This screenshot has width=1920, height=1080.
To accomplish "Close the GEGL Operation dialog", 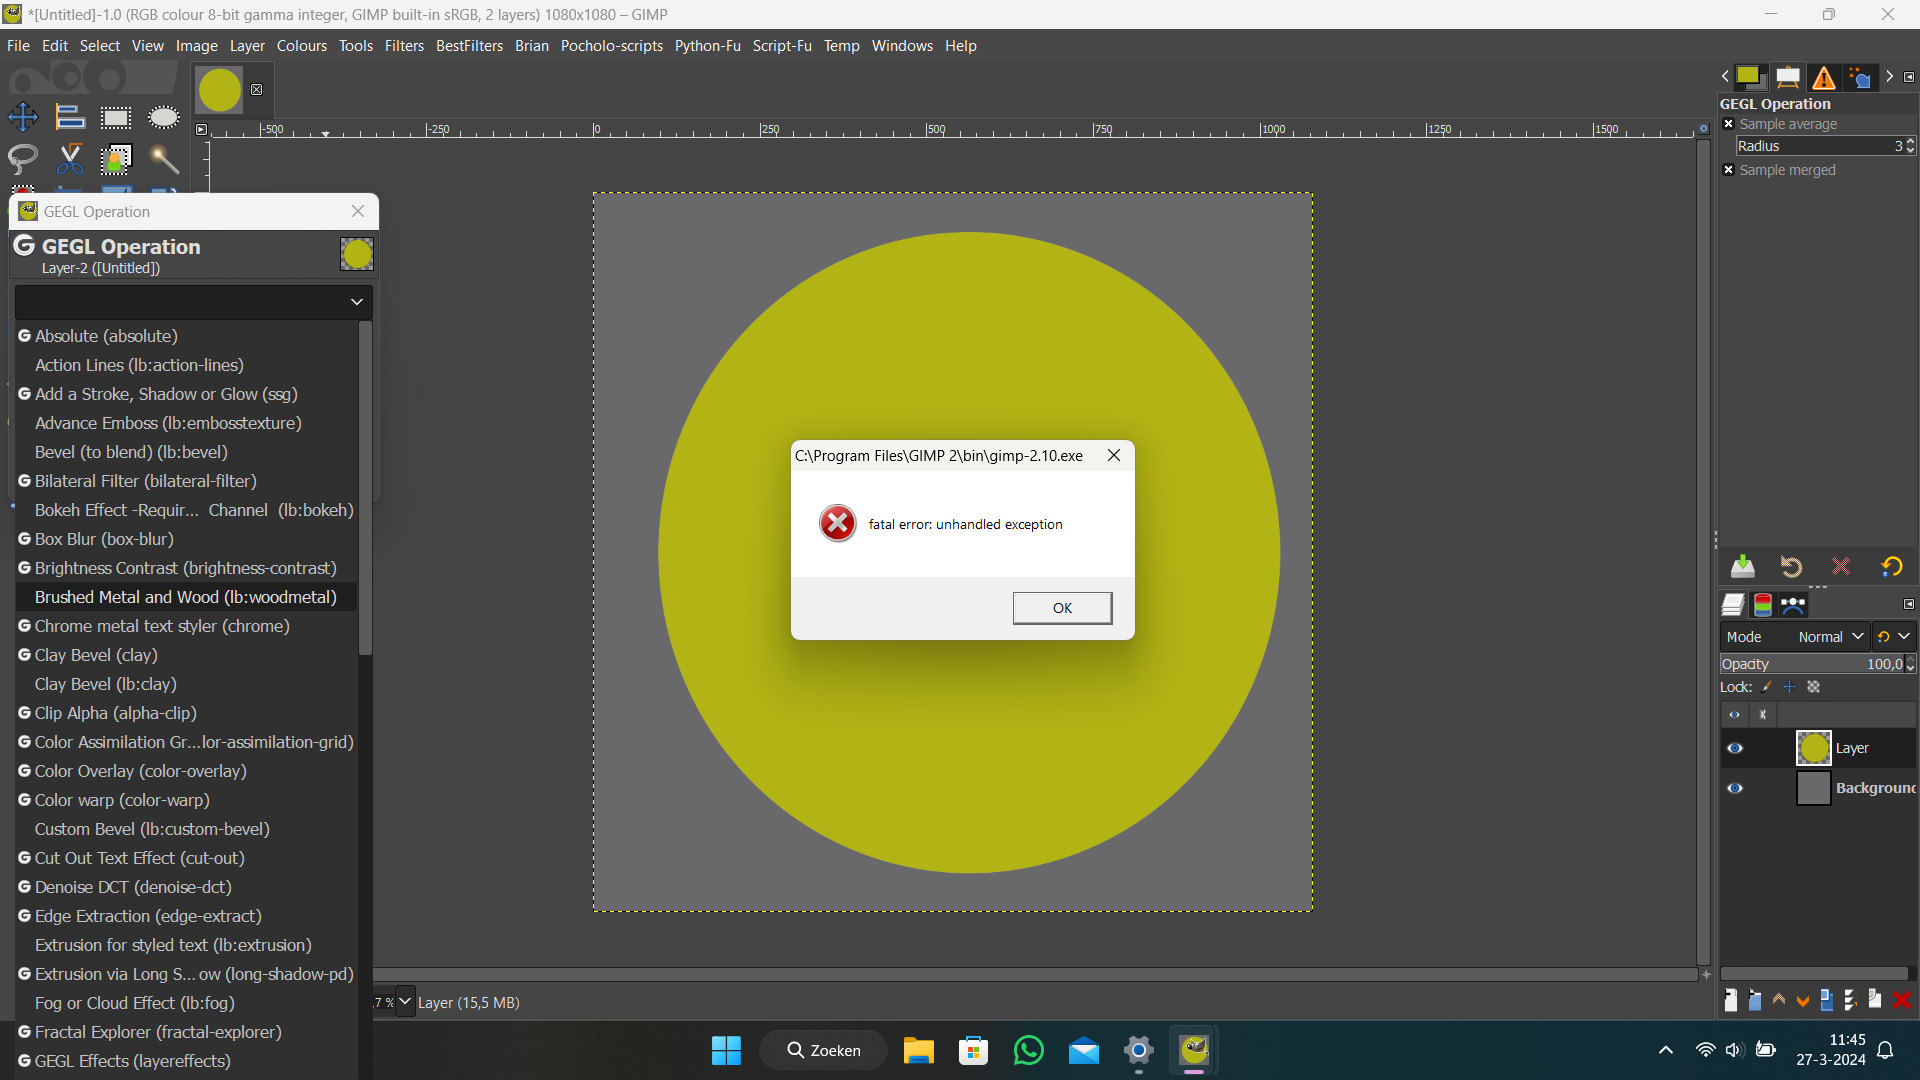I will [358, 211].
